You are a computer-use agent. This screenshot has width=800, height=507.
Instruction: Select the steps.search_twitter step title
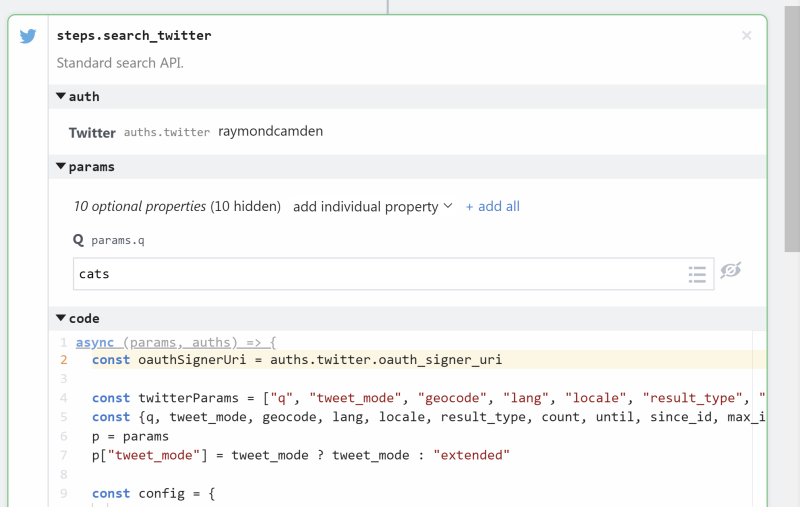[134, 36]
